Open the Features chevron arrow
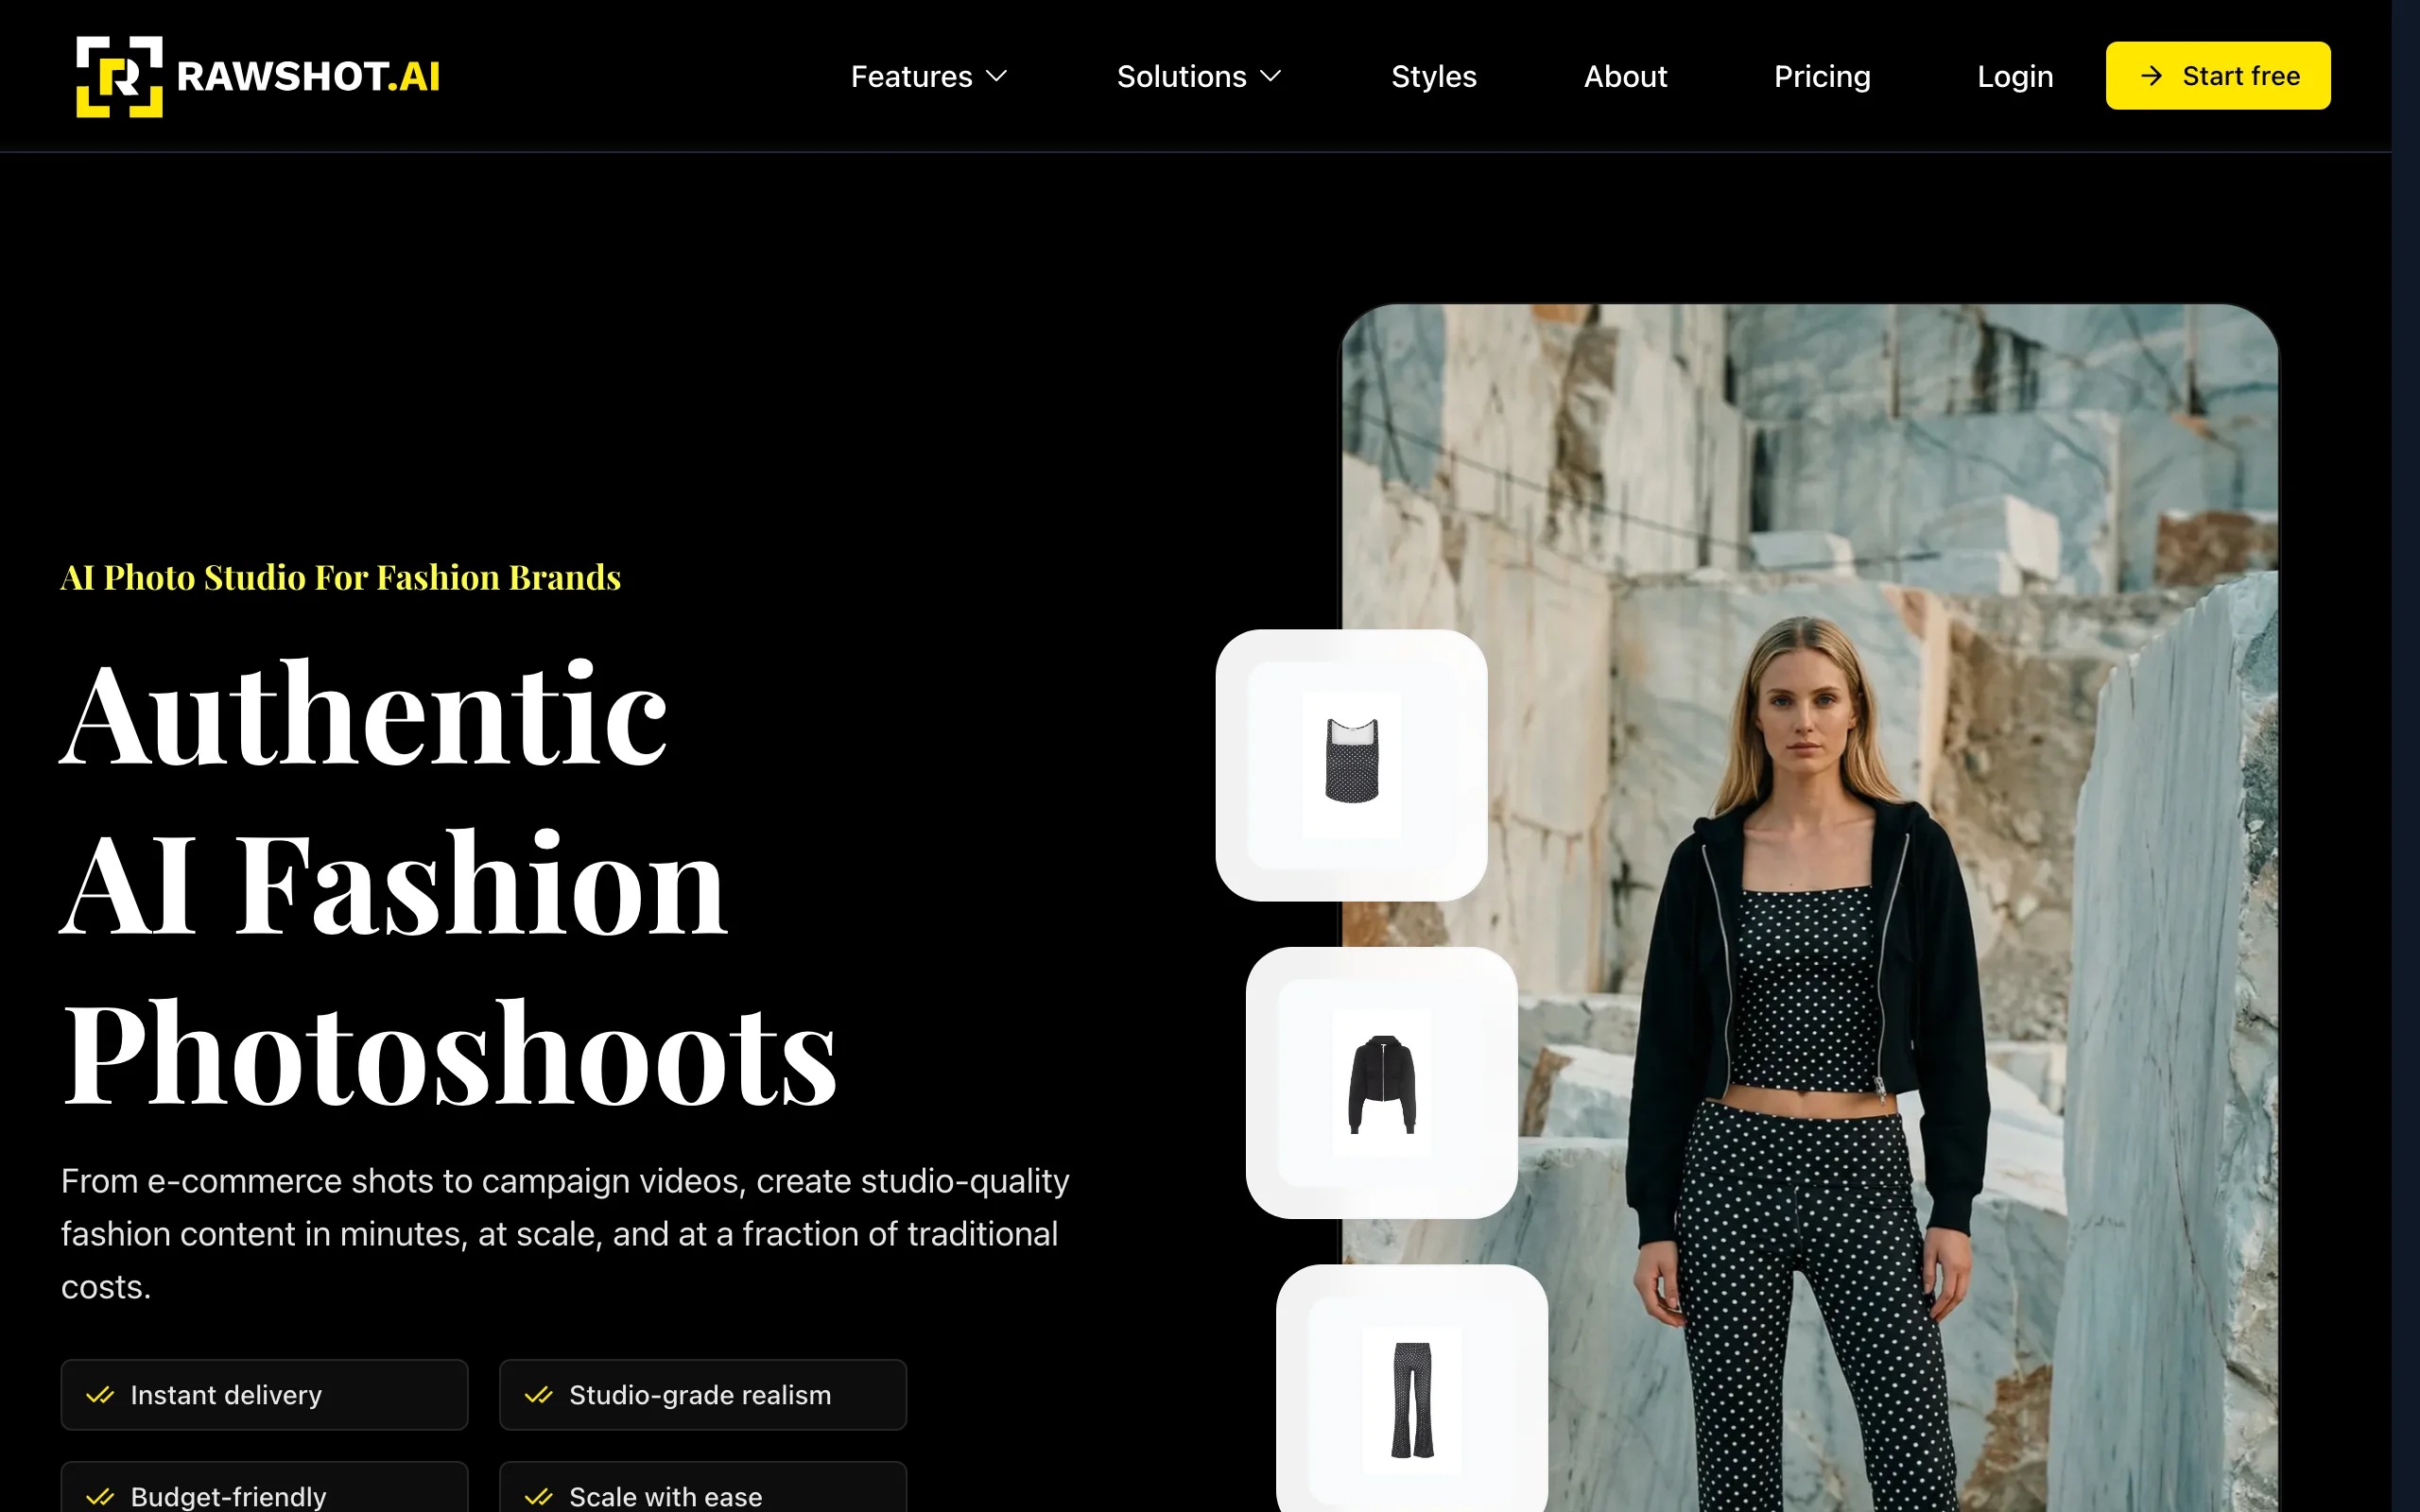Screen dimensions: 2420x1512 (x=999, y=76)
